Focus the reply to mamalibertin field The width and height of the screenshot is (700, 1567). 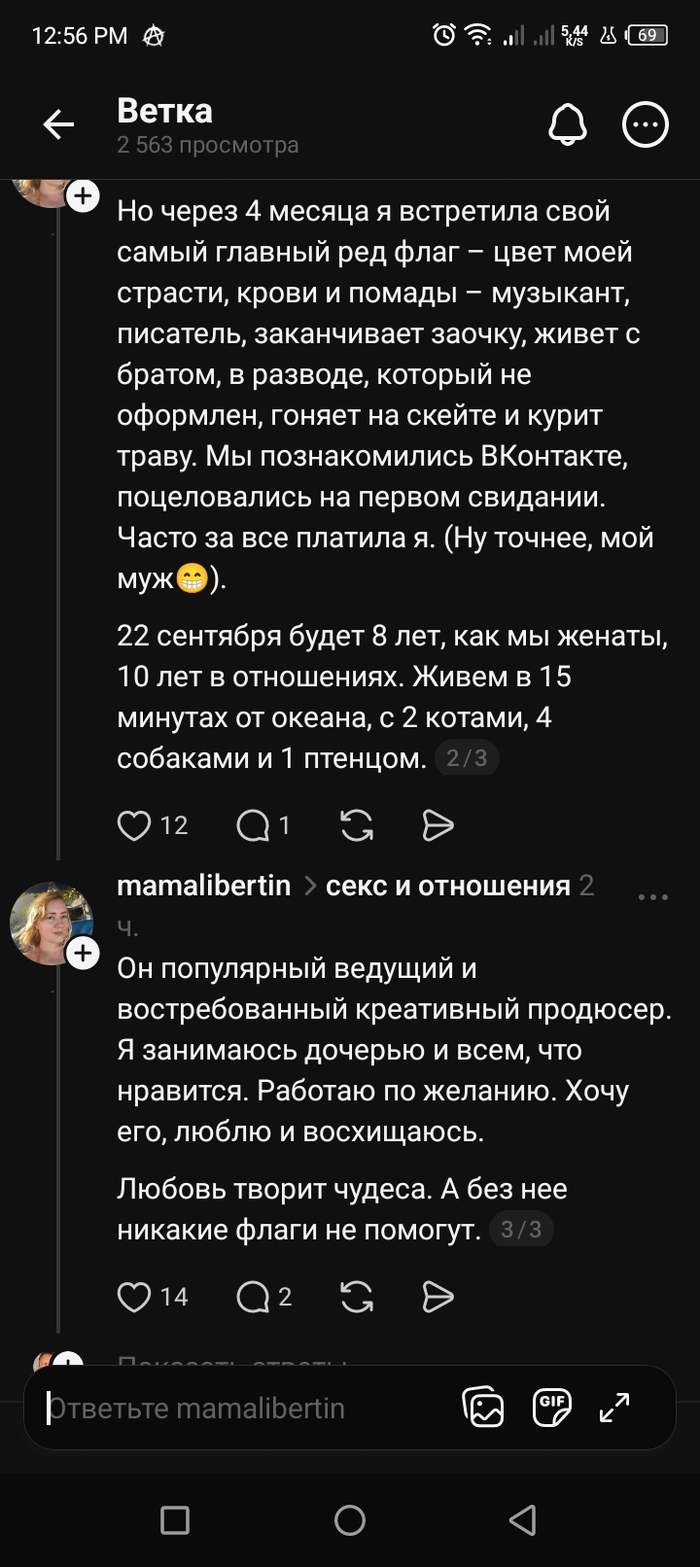point(240,1409)
